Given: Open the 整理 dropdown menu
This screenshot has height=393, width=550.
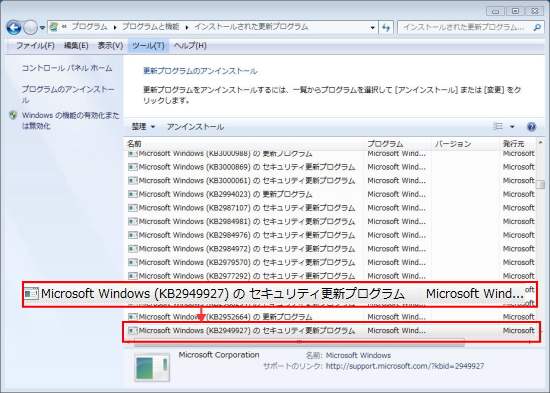Looking at the screenshot, I should coord(143,127).
